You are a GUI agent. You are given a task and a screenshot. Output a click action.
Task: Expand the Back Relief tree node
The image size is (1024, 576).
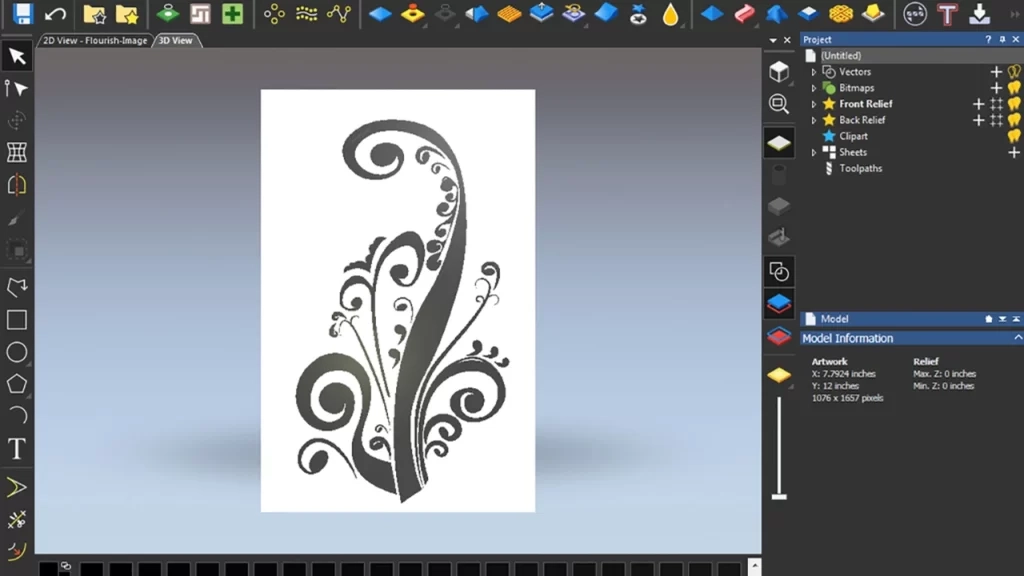tap(814, 120)
